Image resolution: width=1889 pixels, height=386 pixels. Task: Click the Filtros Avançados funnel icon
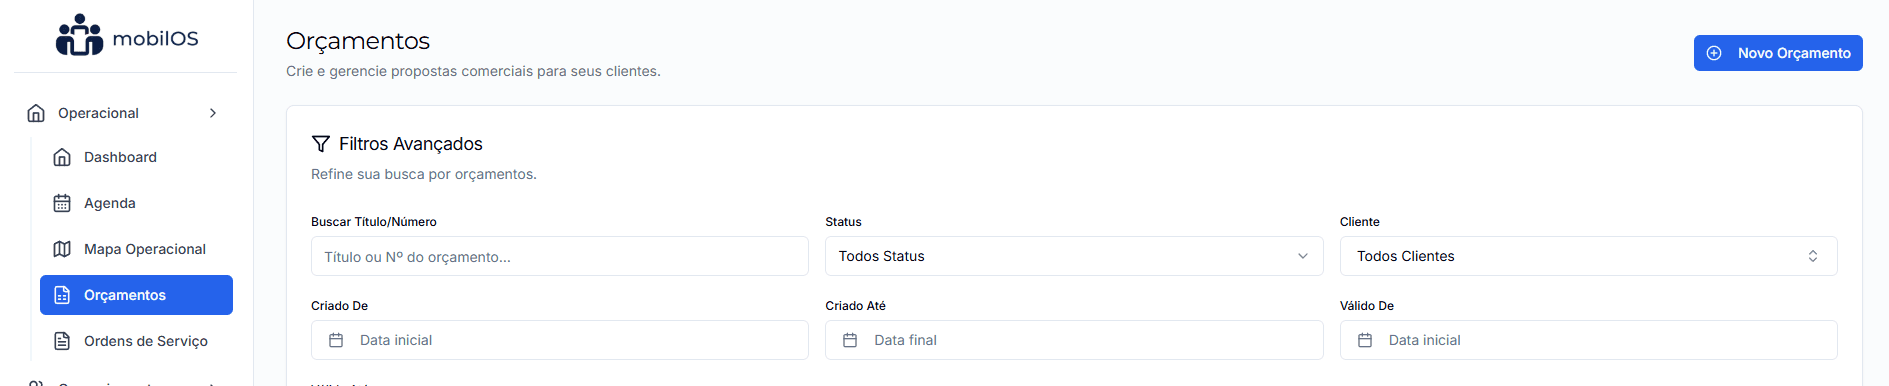321,144
